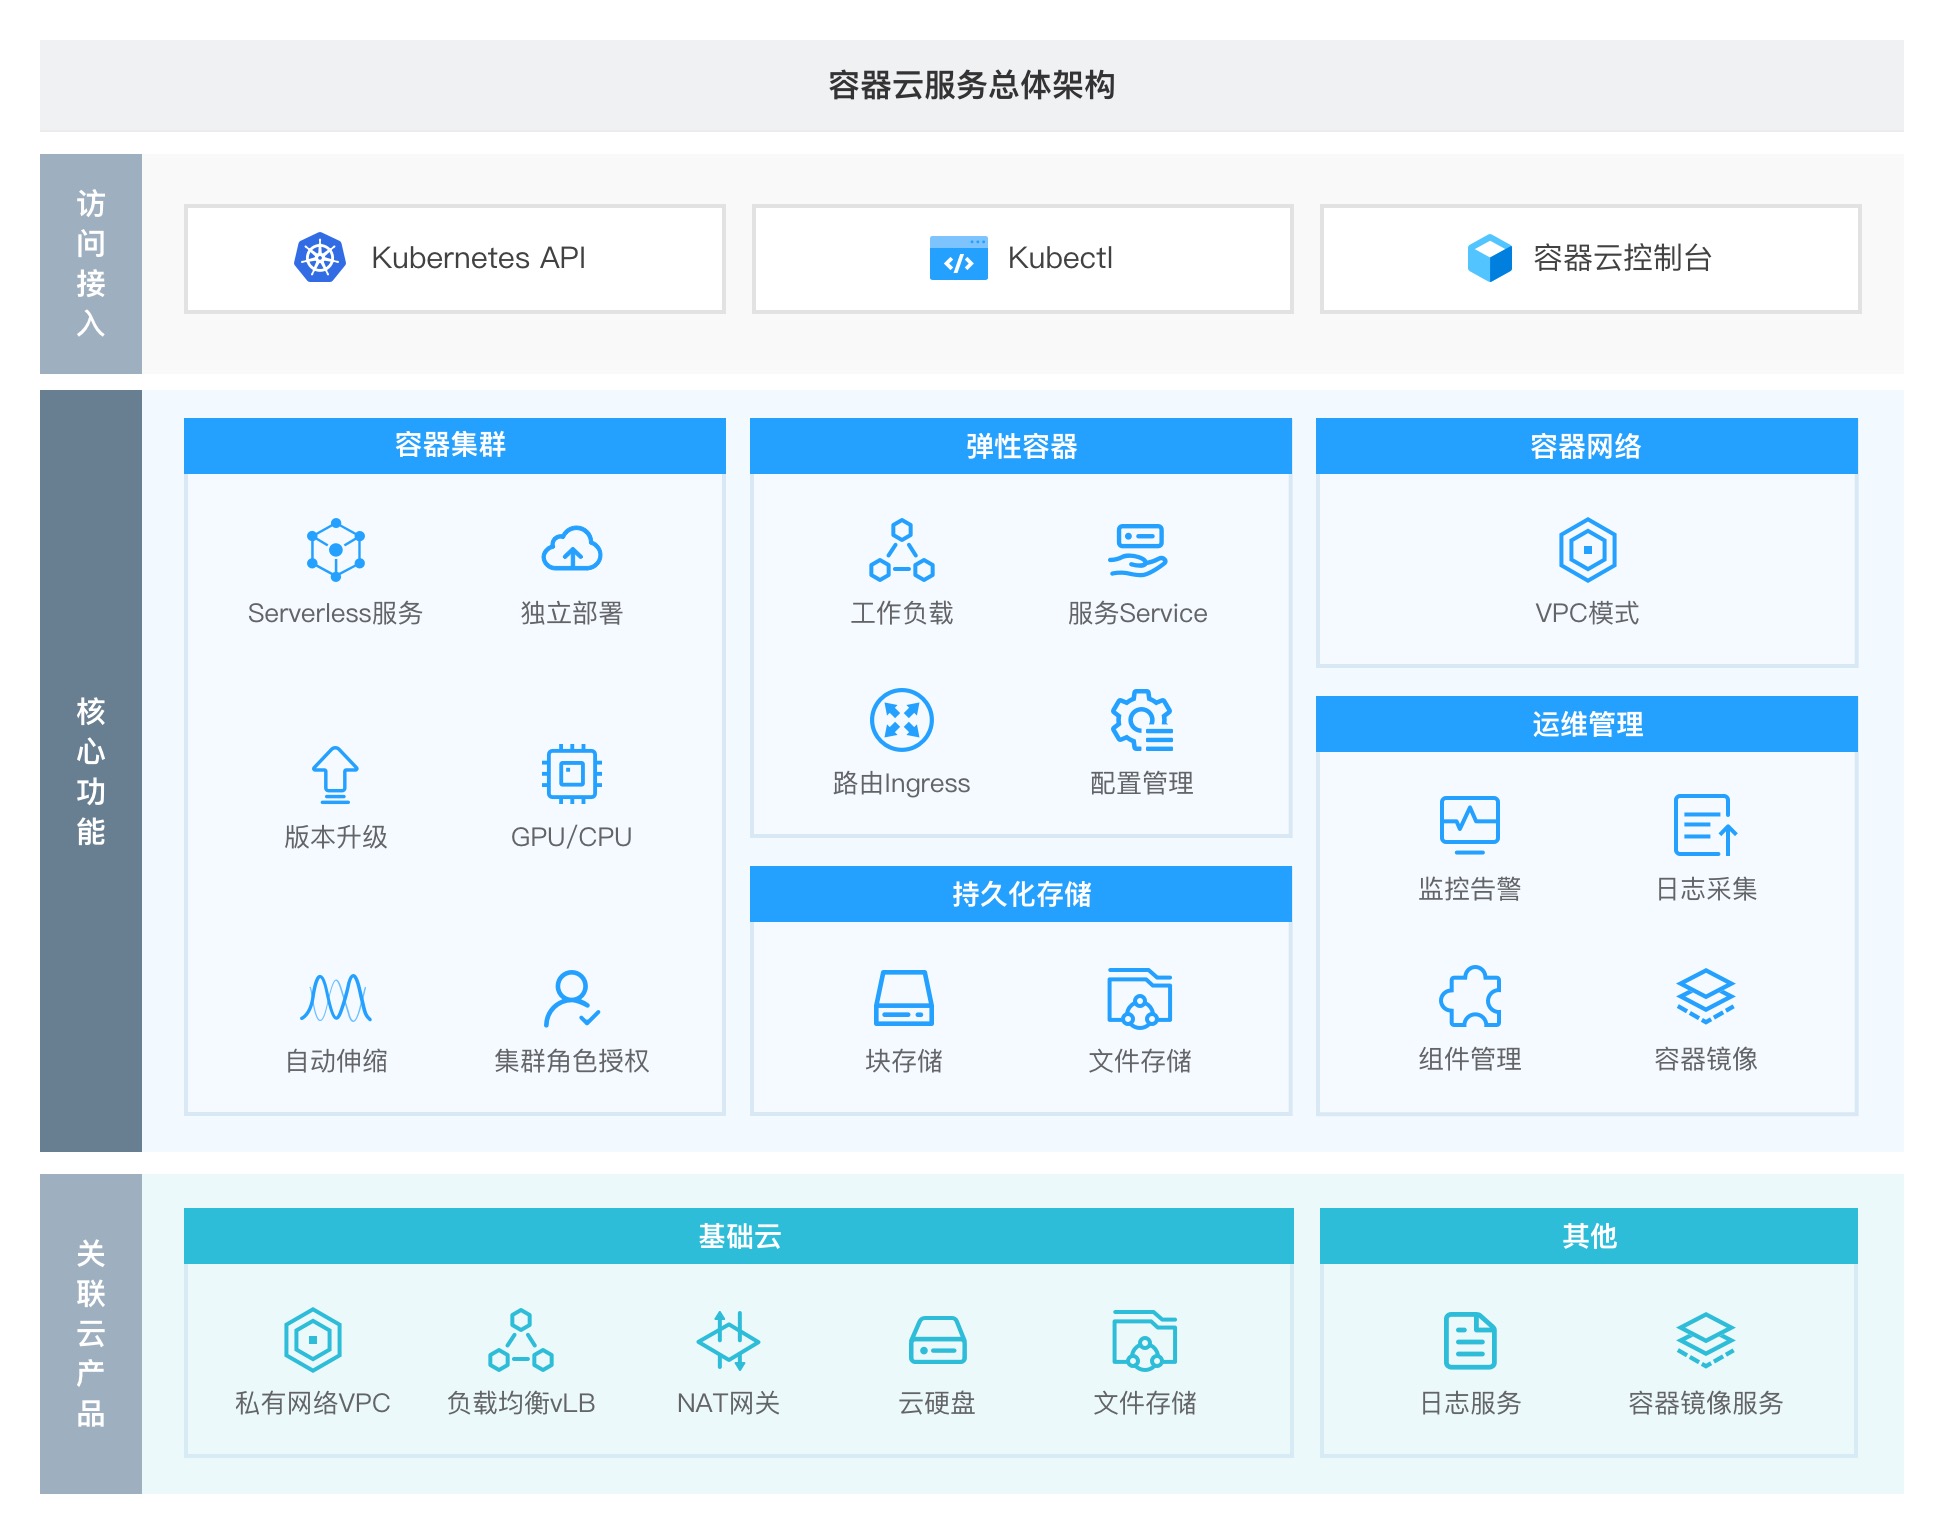
Task: Click the 组件管理 puzzle piece icon
Action: click(1469, 995)
